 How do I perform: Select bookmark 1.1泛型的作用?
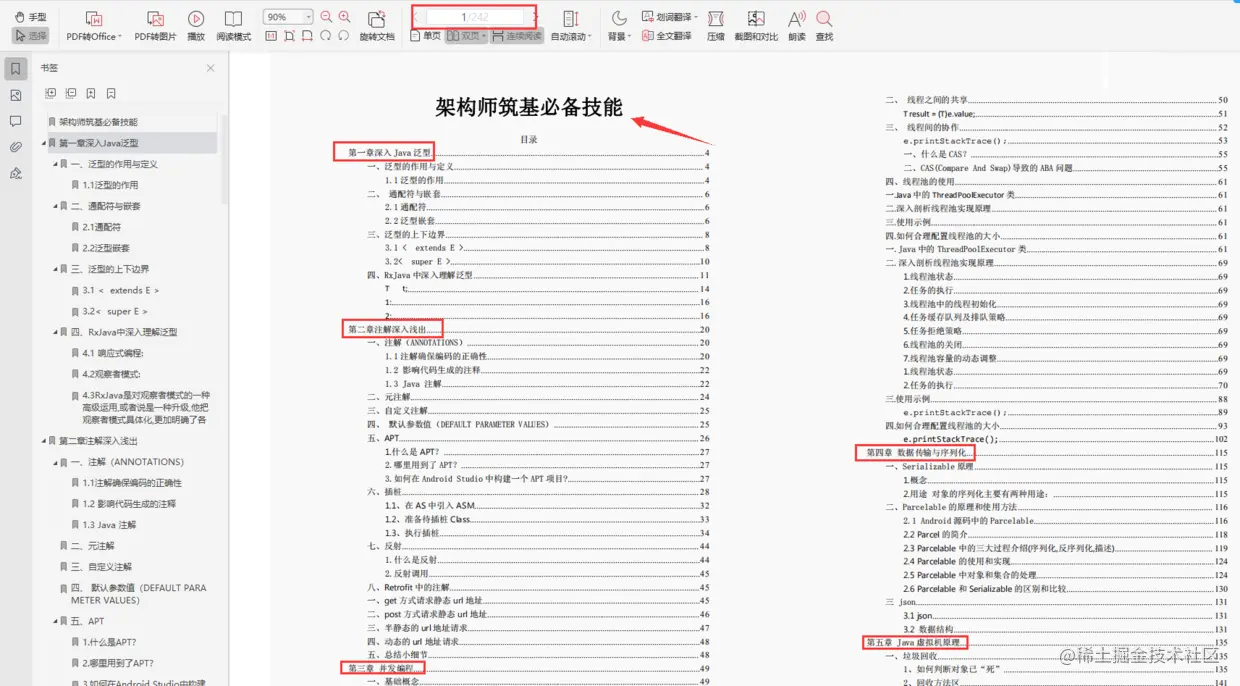[x=110, y=185]
